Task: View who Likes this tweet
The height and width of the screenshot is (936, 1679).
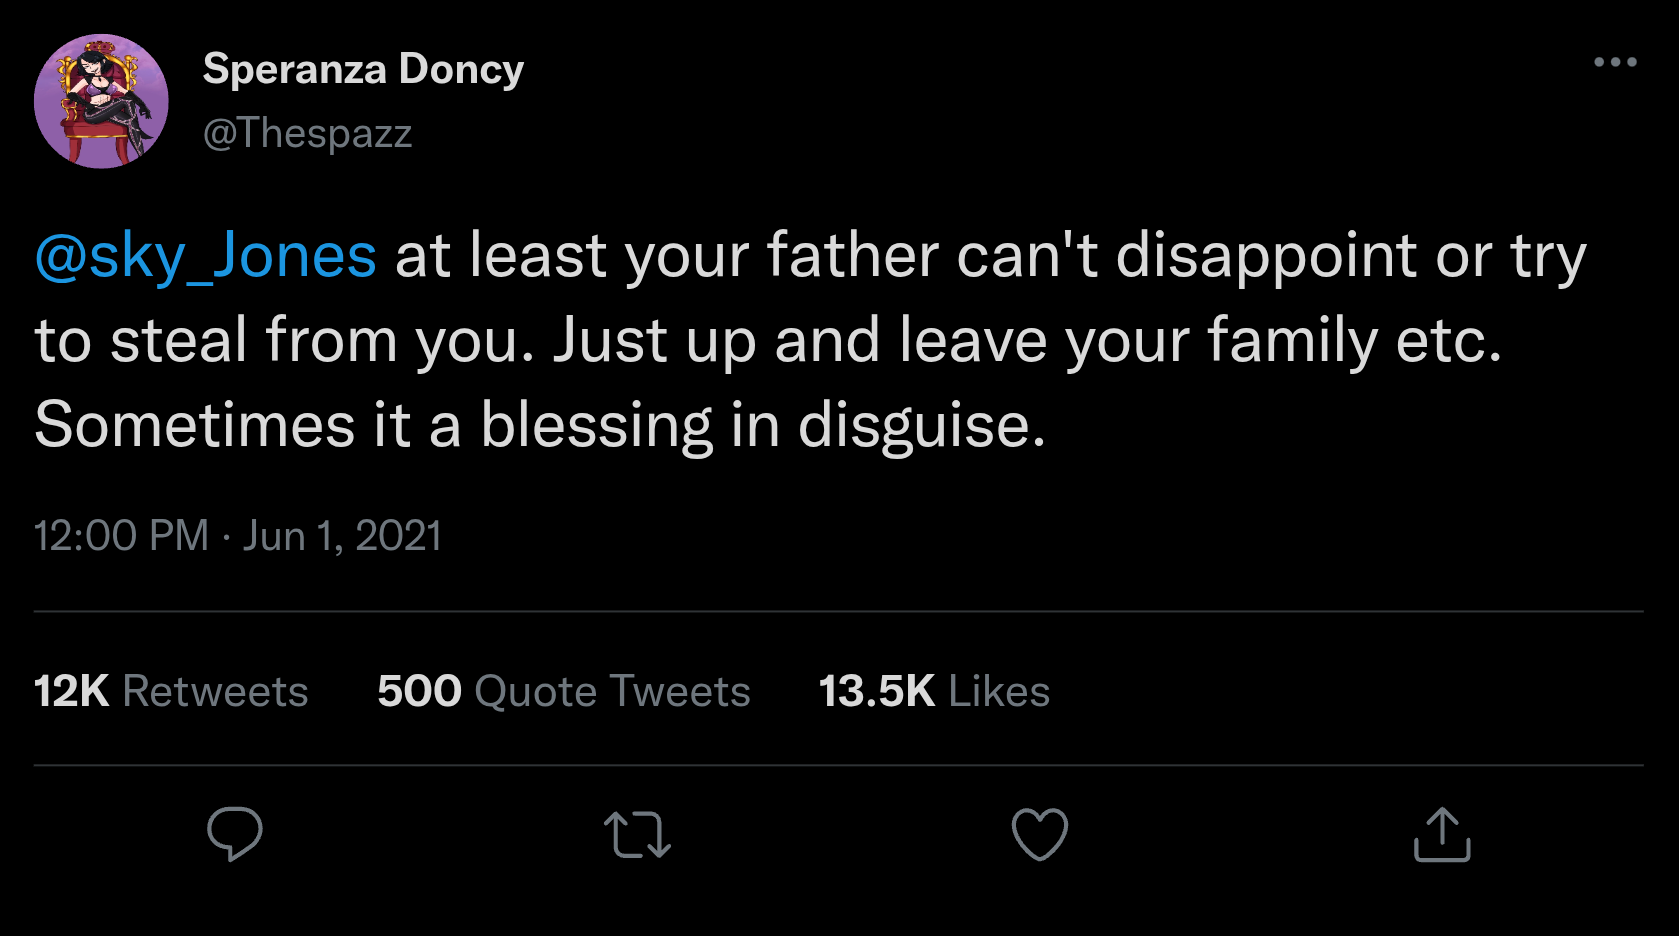Action: click(x=999, y=691)
